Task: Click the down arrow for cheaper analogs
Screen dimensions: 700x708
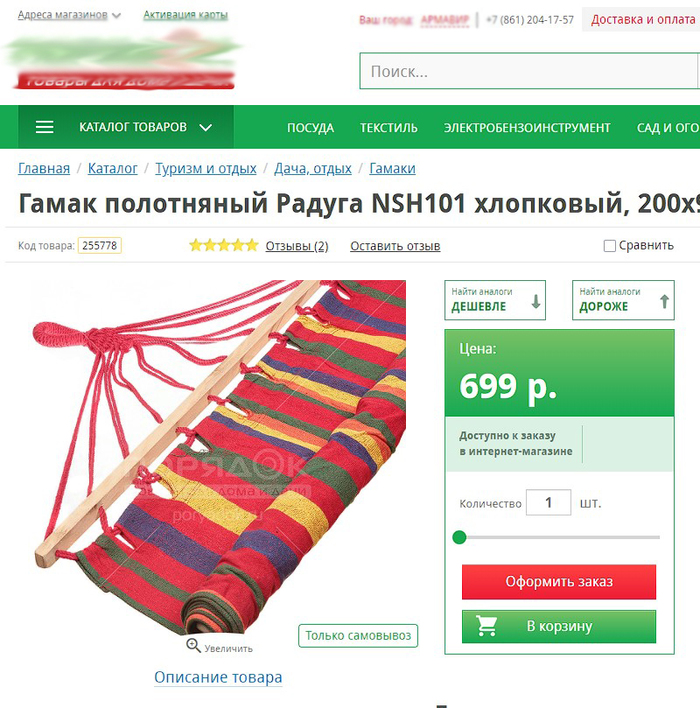Action: (536, 301)
